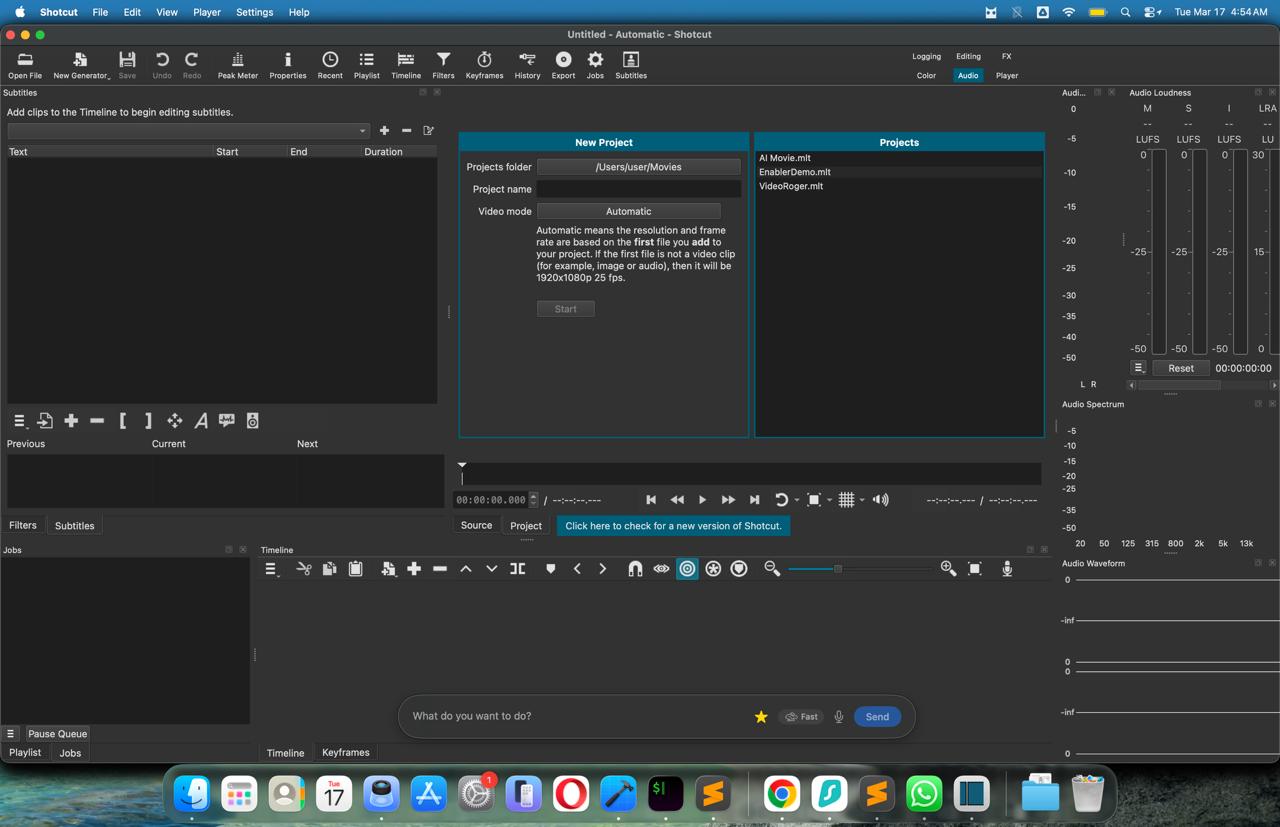1280x827 pixels.
Task: Click the Pause Queue button
Action: point(57,733)
